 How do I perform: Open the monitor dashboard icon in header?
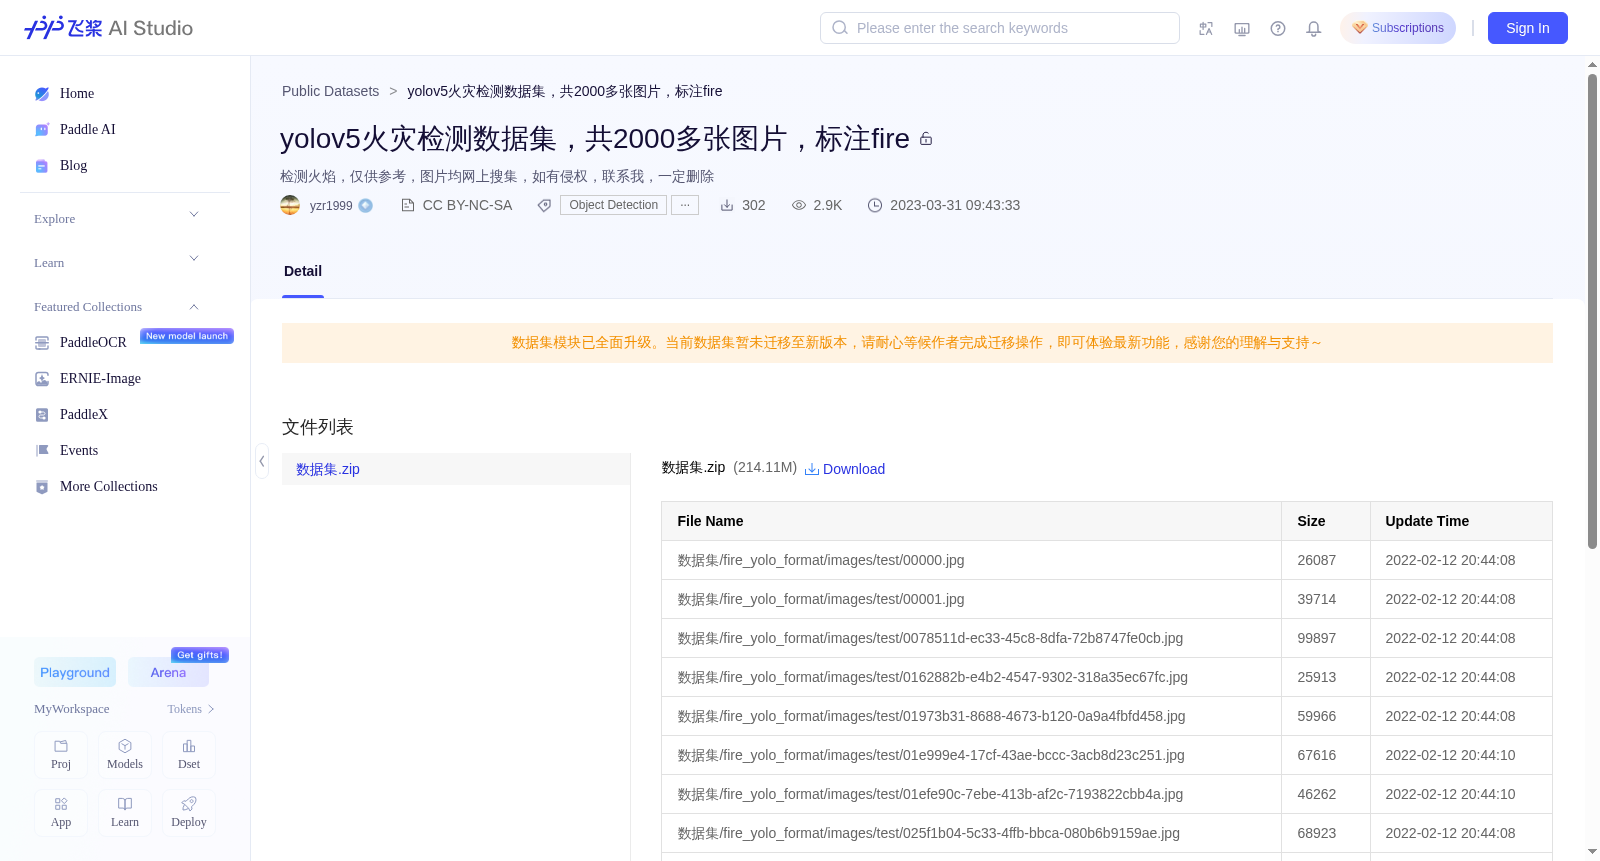(1242, 28)
